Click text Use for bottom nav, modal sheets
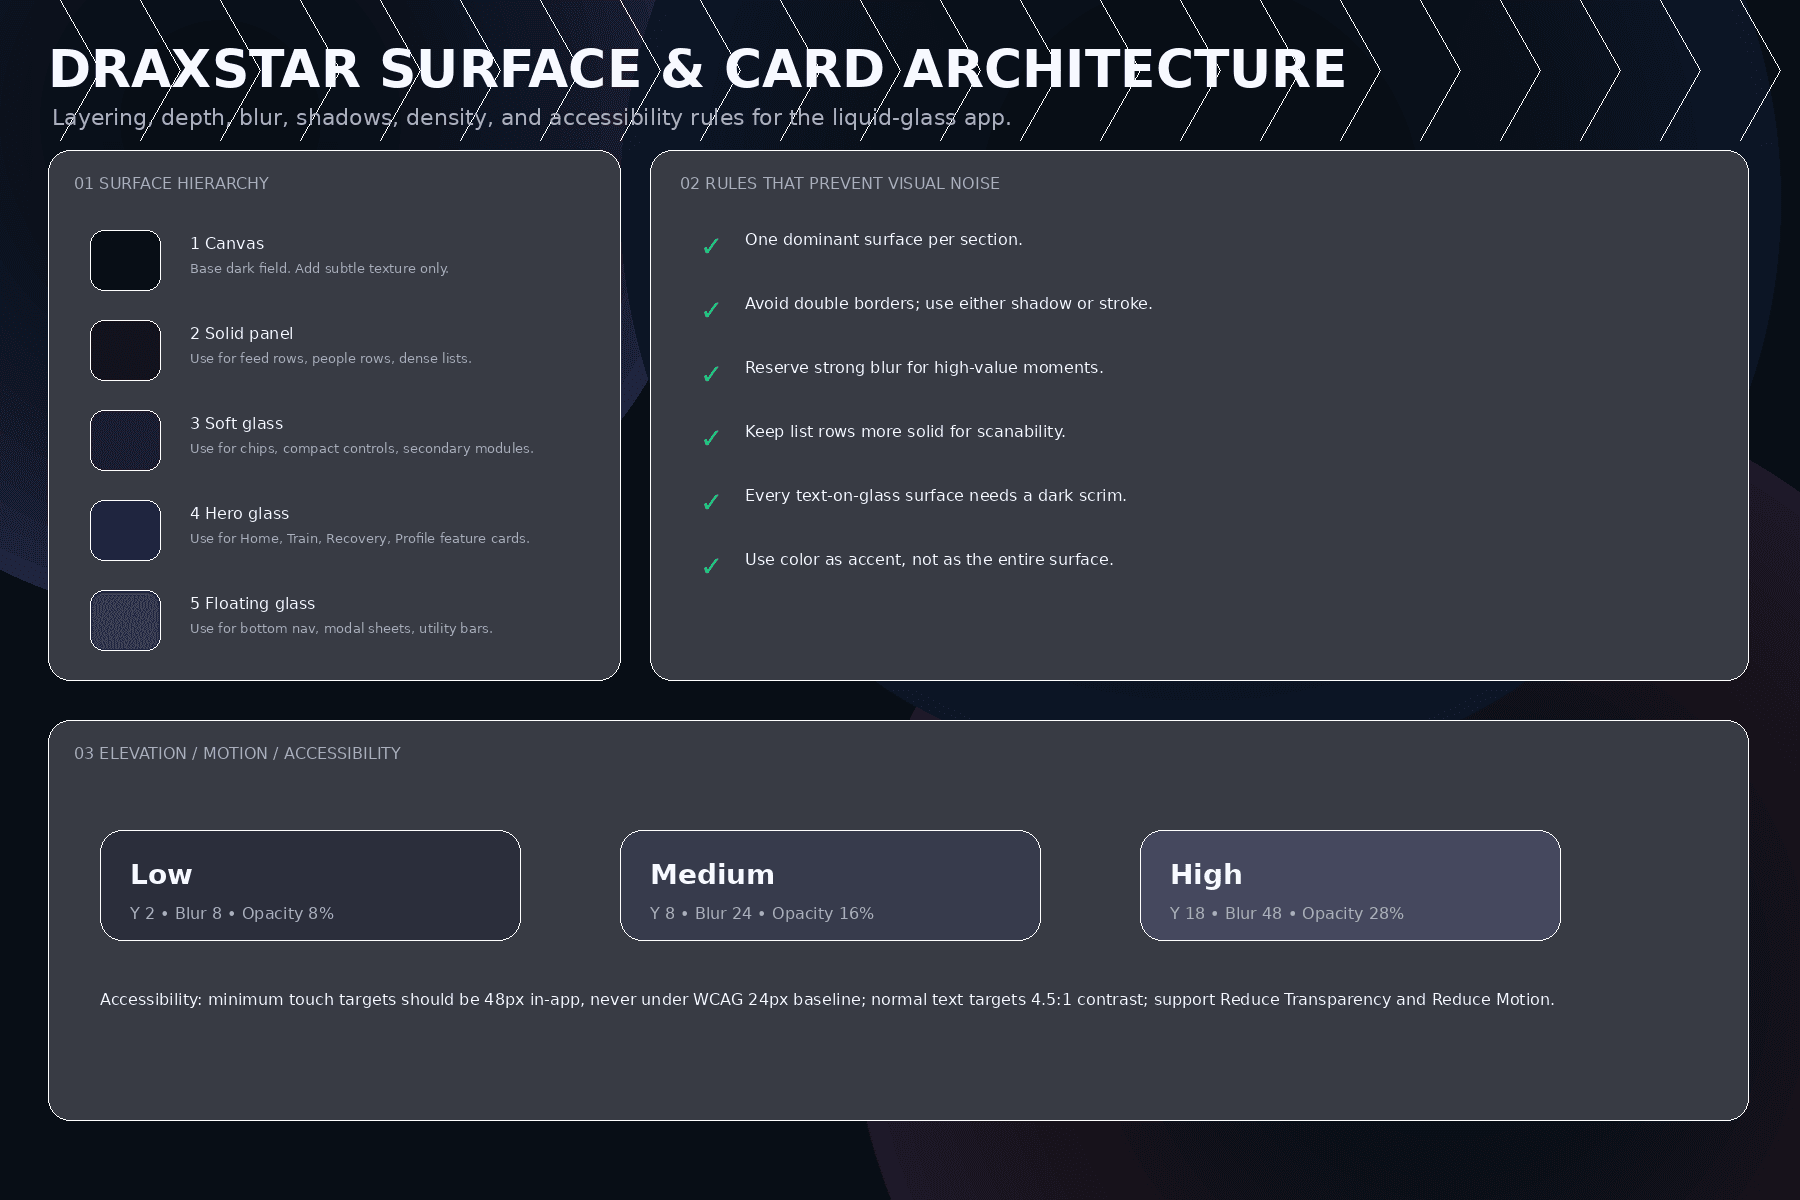The image size is (1800, 1200). [x=341, y=629]
